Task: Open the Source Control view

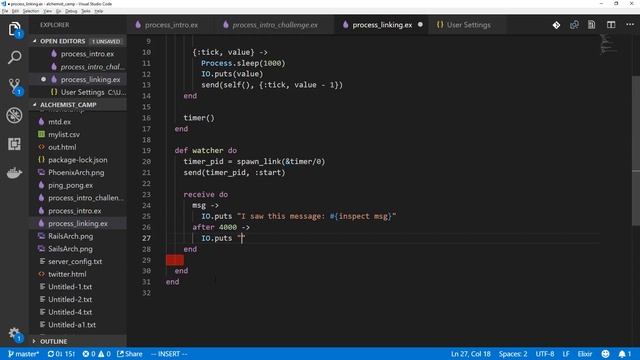Action: 14,87
